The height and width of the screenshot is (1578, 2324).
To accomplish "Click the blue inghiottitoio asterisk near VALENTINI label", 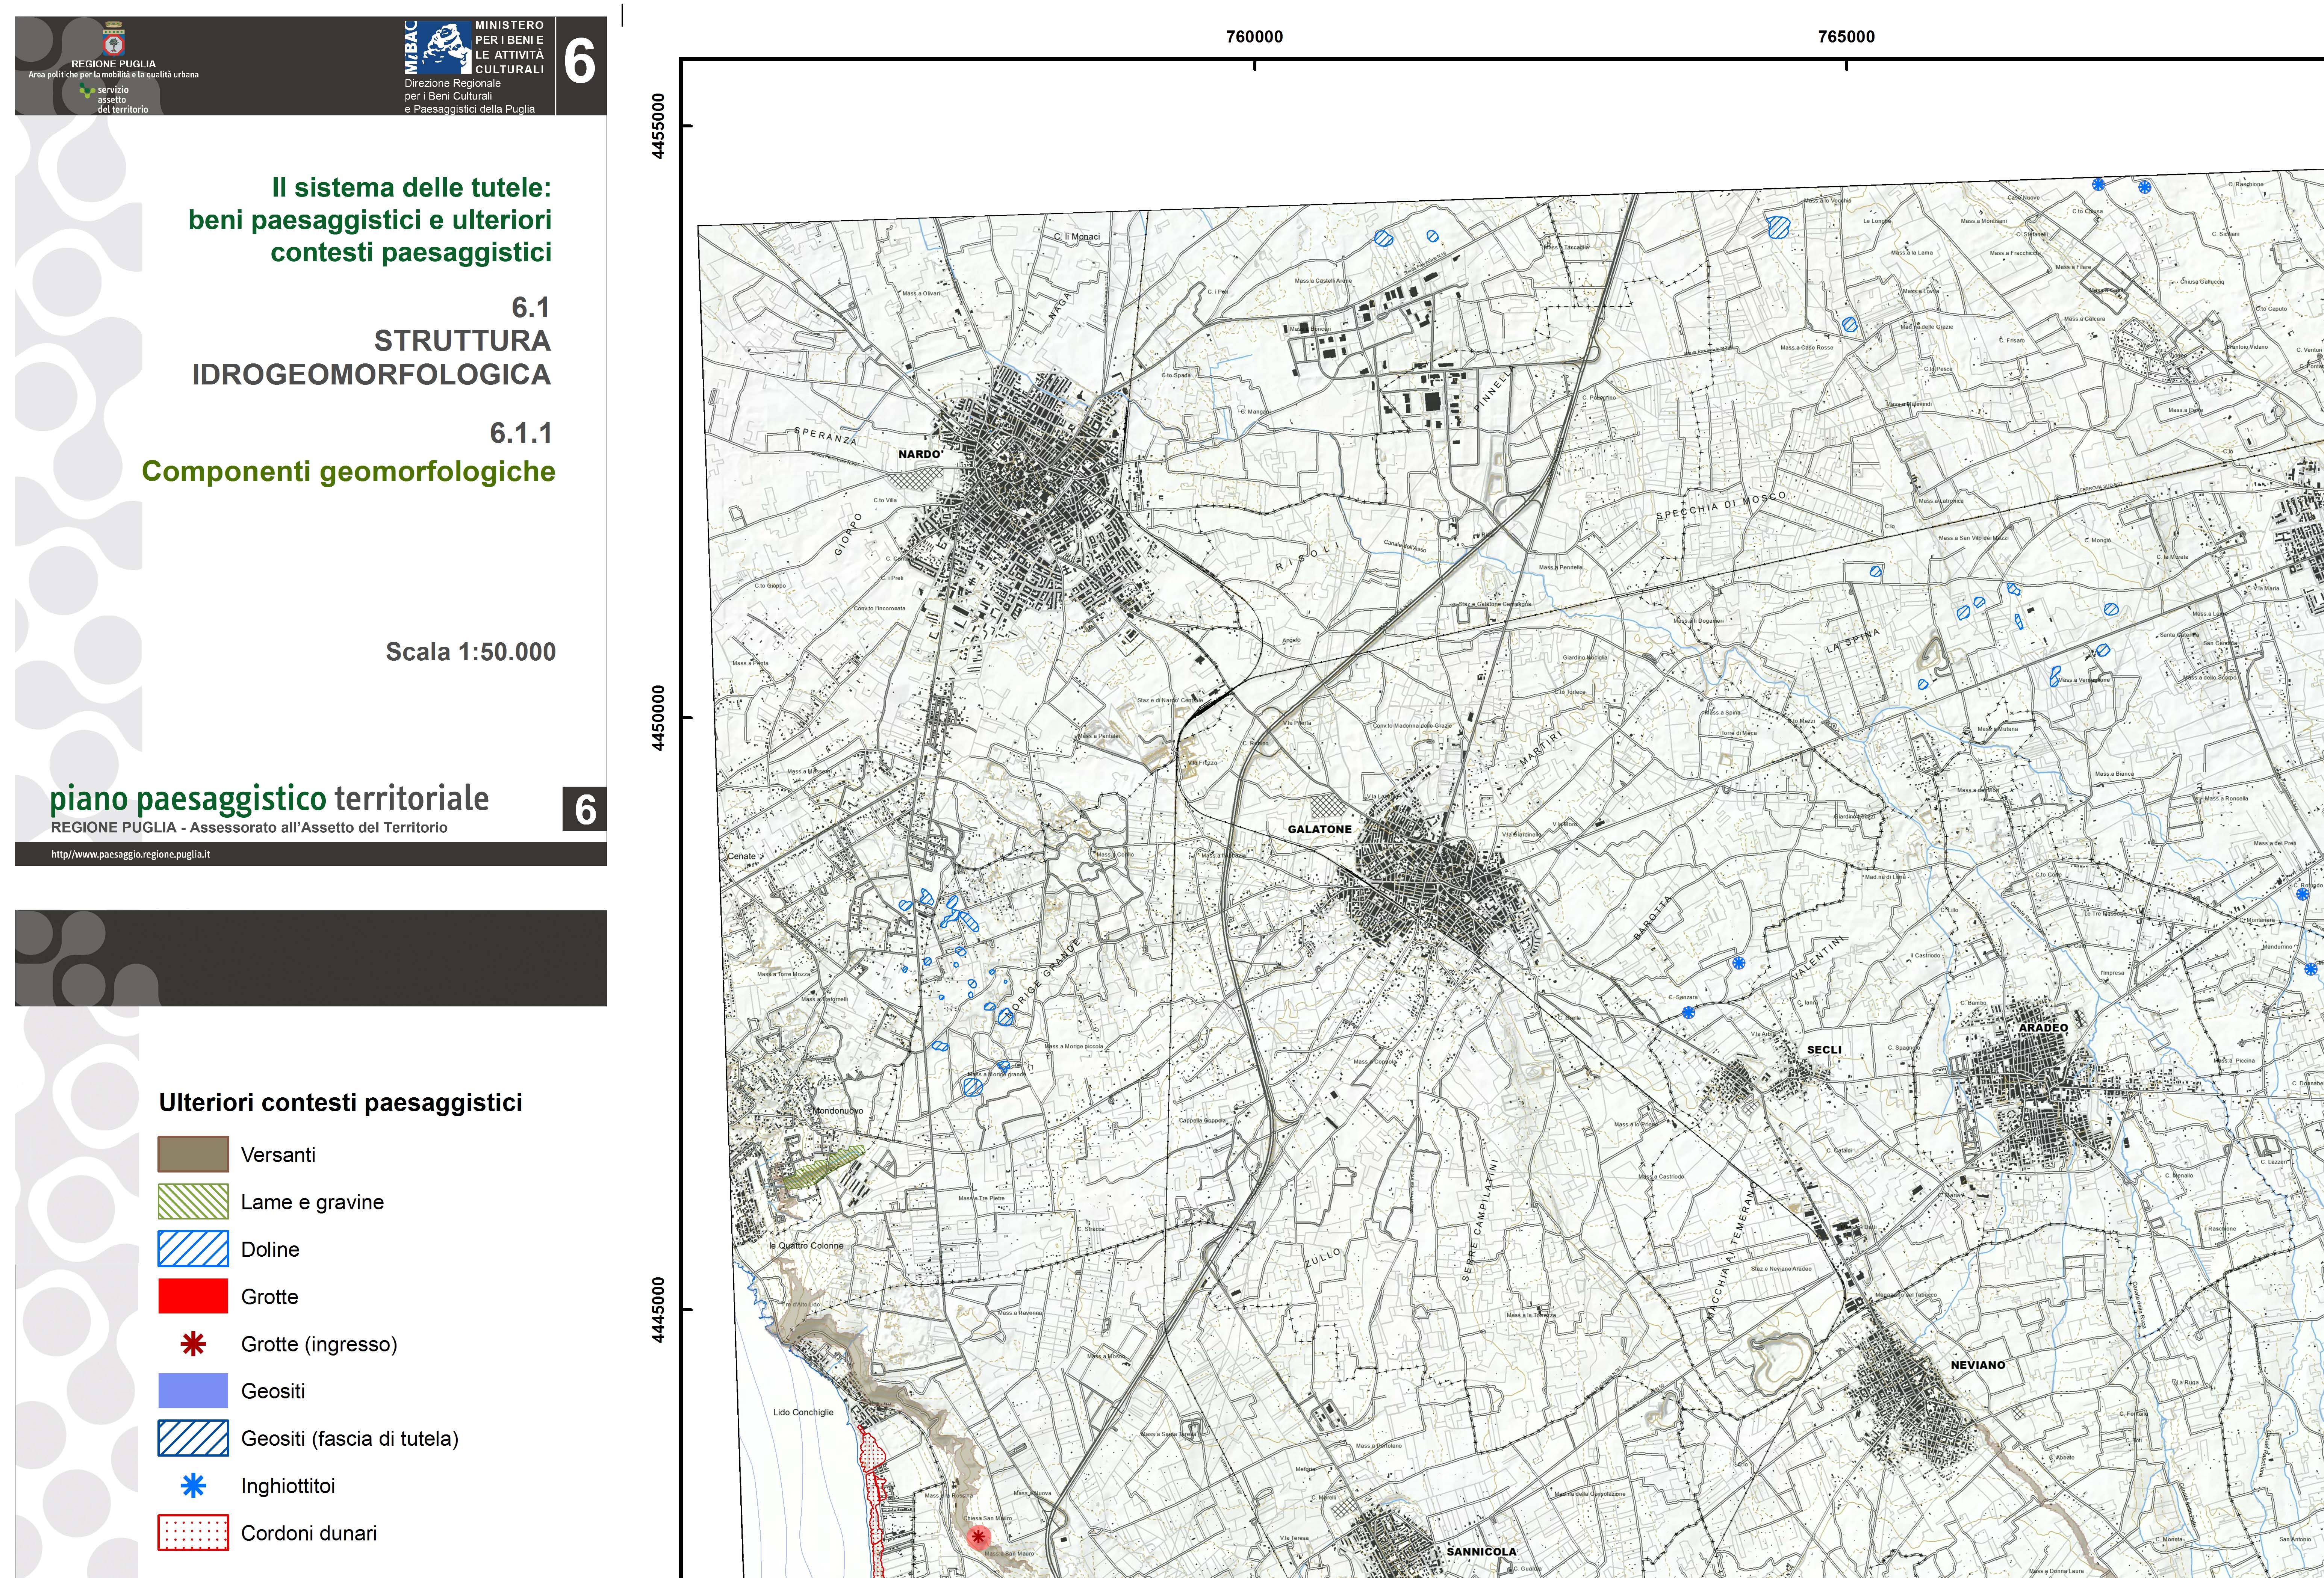I will tap(1738, 963).
